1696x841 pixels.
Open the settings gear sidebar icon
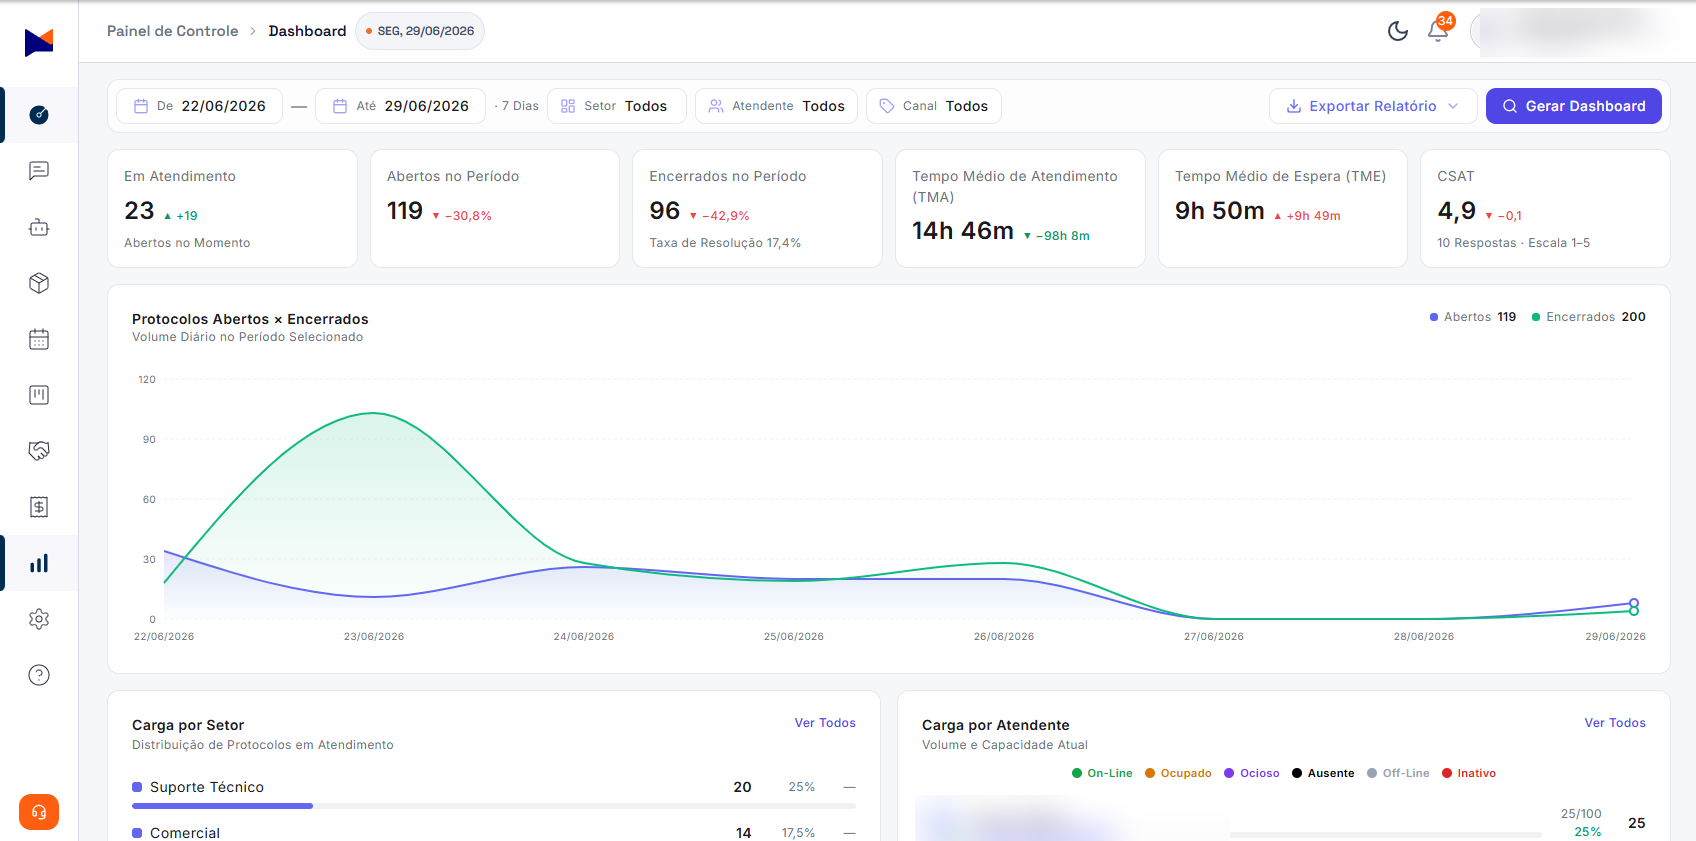(x=39, y=619)
